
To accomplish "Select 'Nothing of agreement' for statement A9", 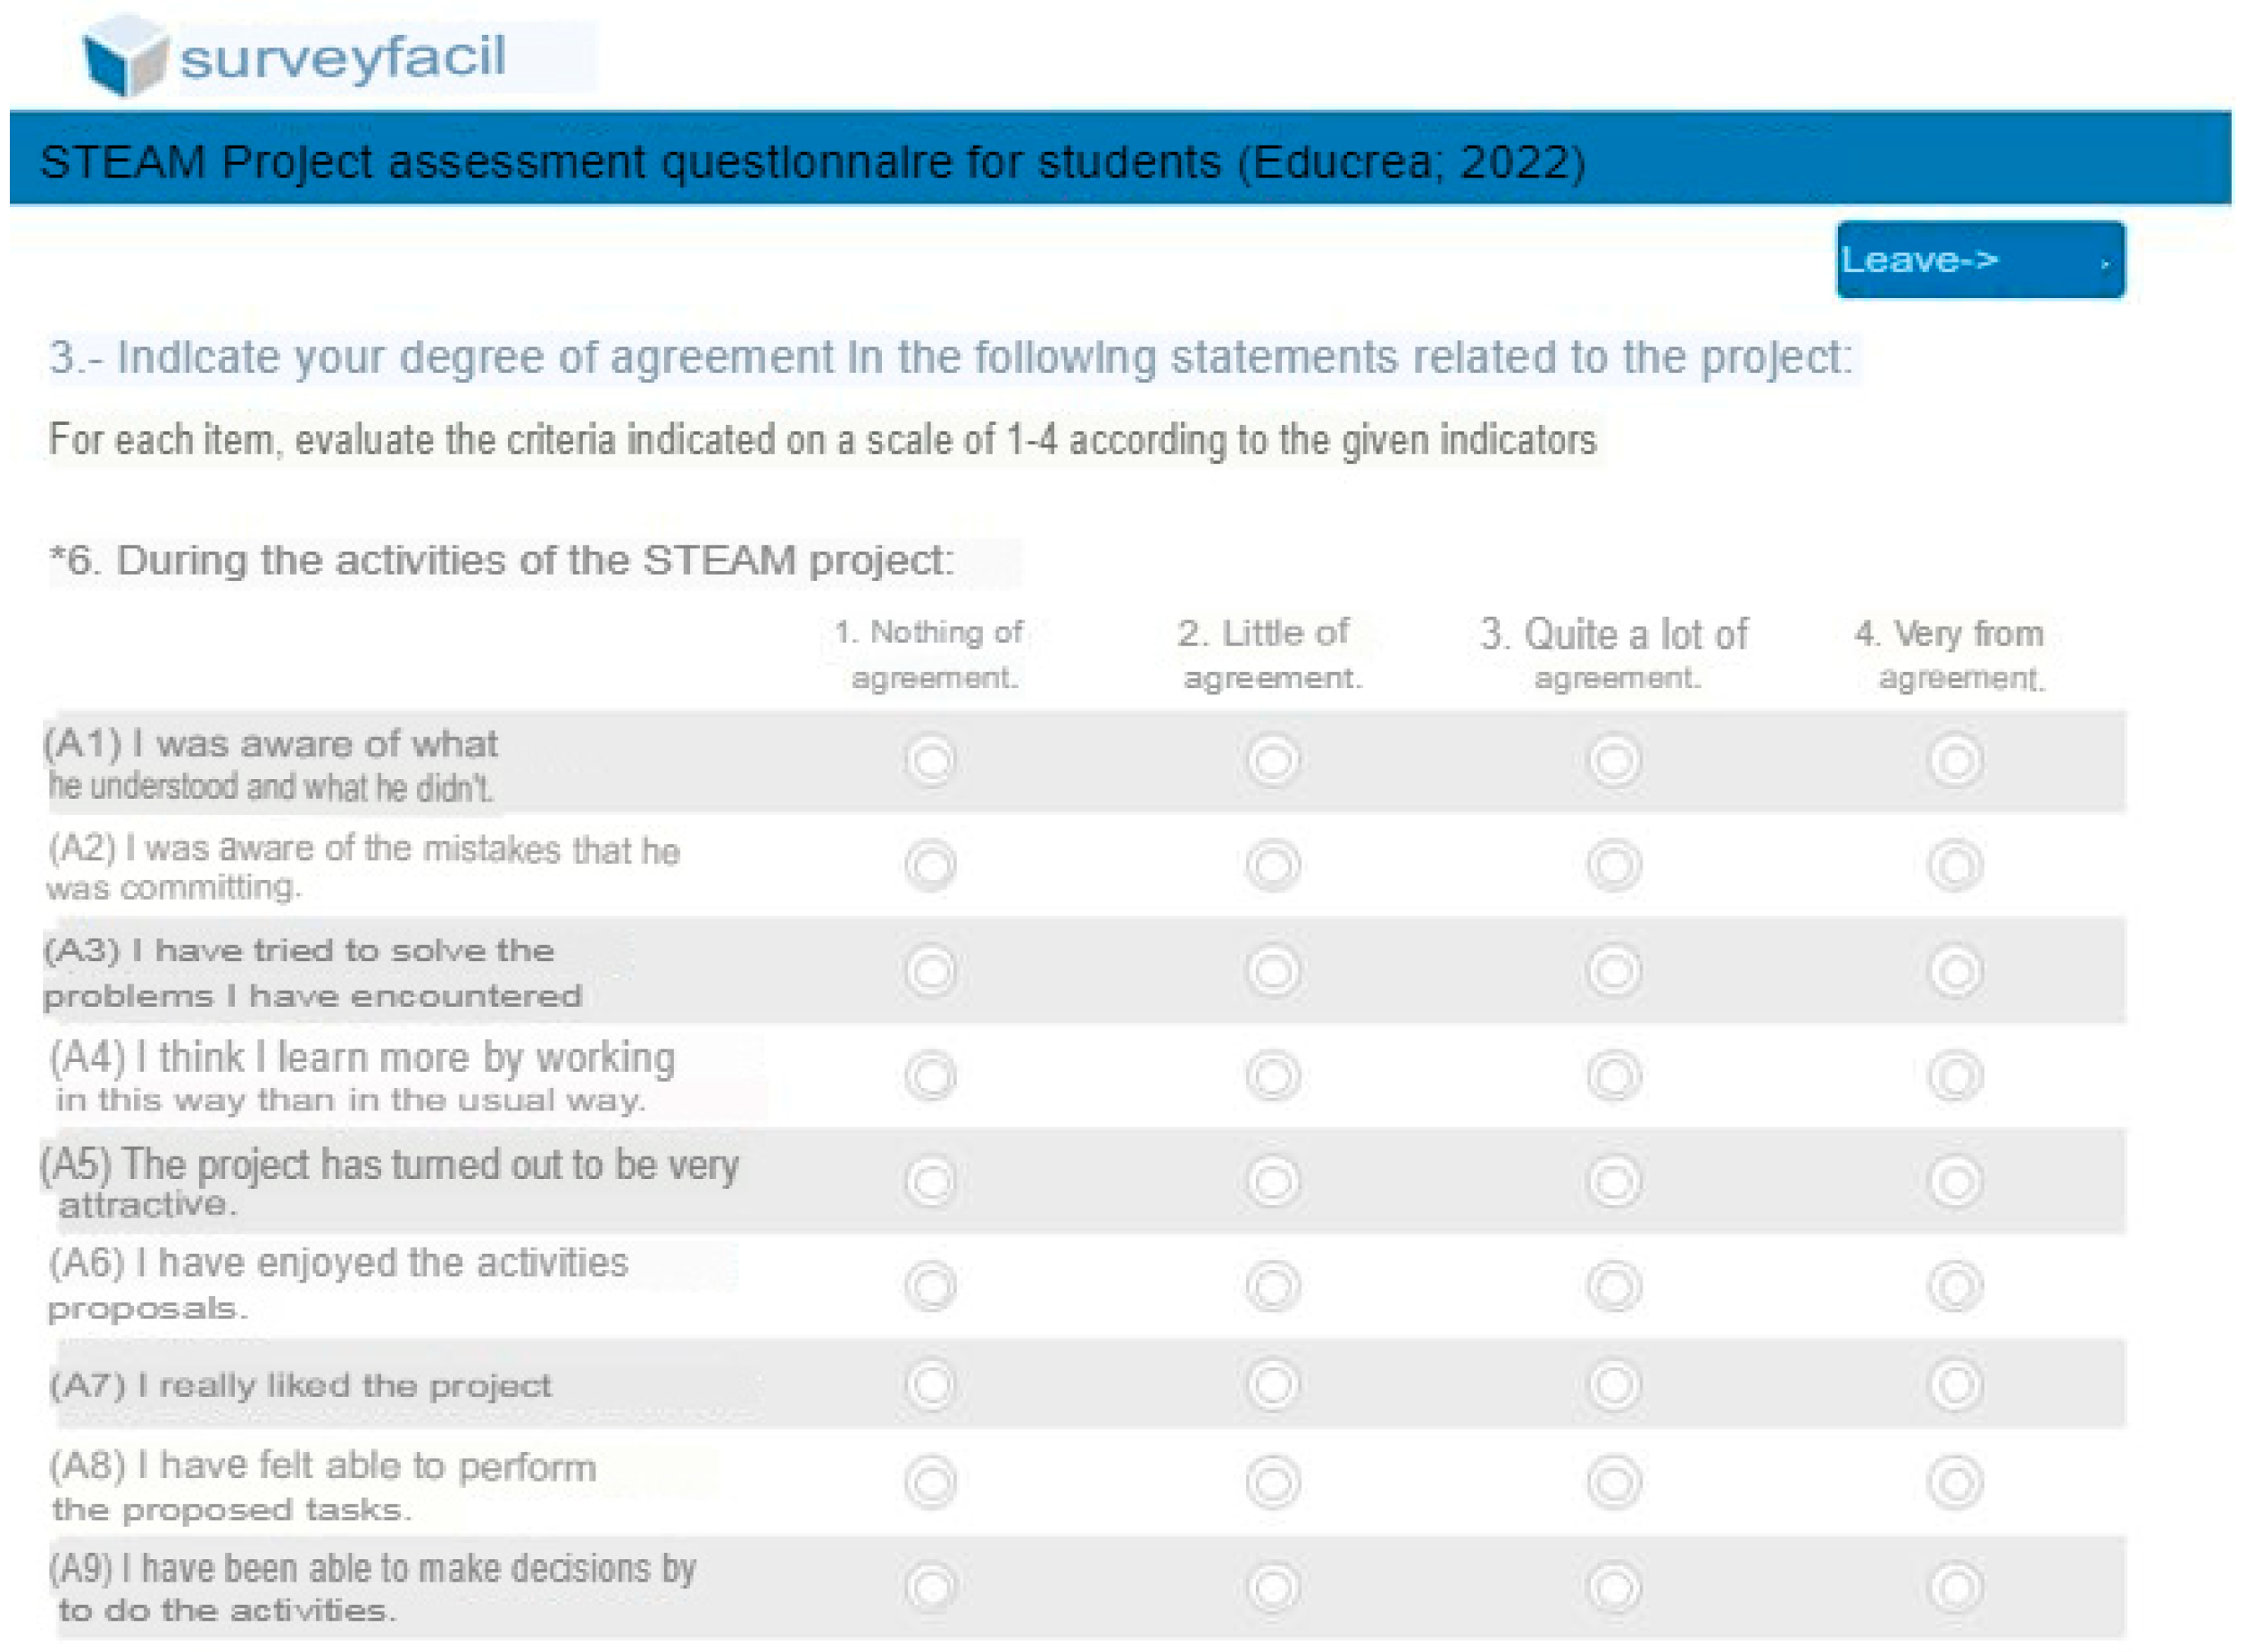I will click(931, 1587).
